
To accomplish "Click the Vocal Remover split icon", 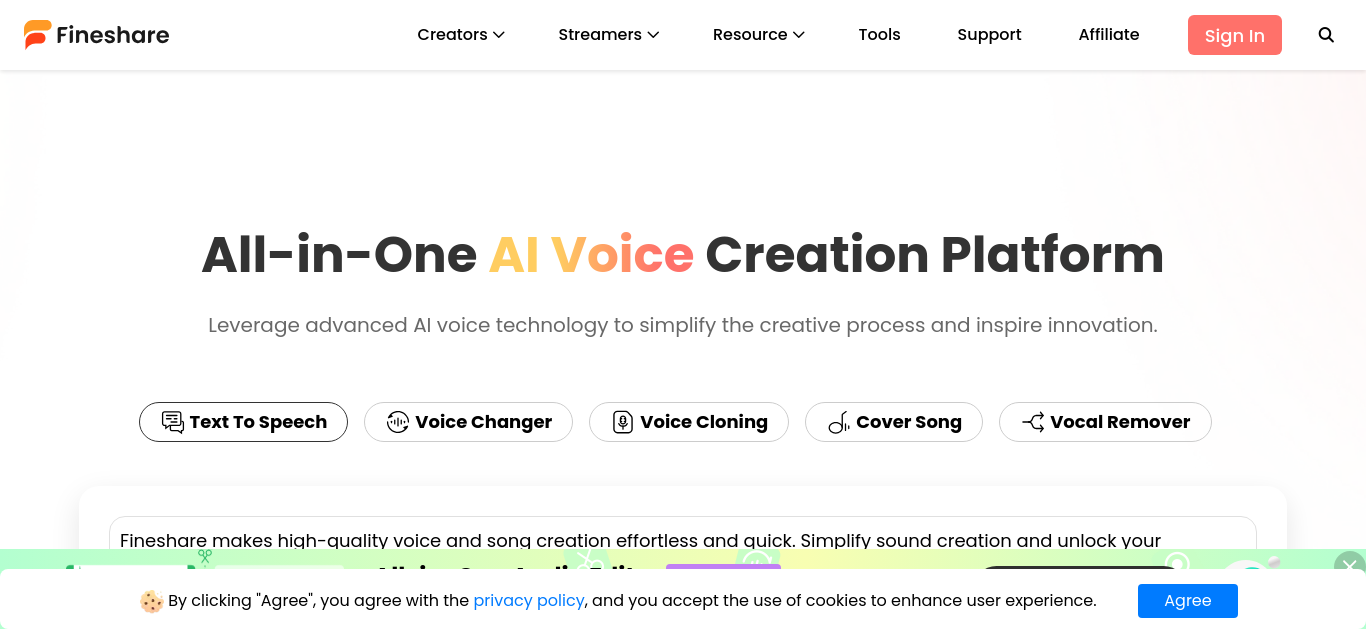I will click(x=1033, y=422).
